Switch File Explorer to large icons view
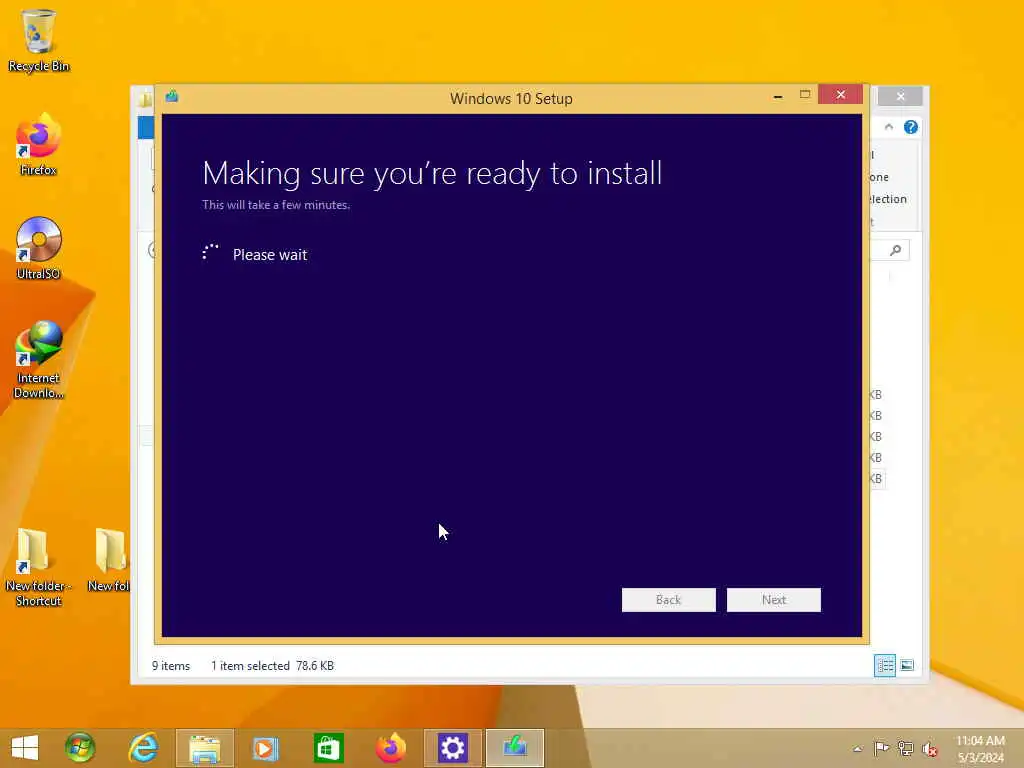 click(907, 665)
